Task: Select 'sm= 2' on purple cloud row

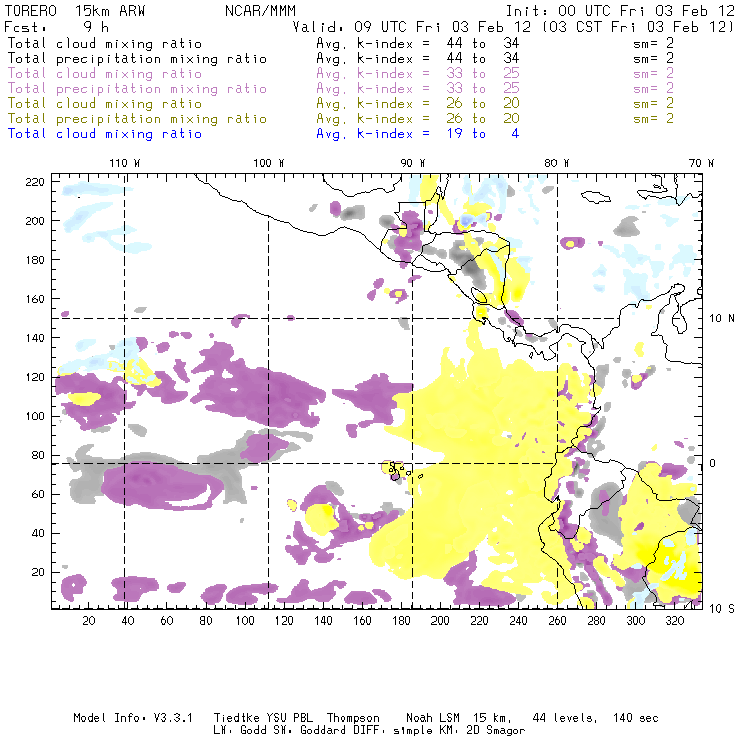Action: coord(653,74)
